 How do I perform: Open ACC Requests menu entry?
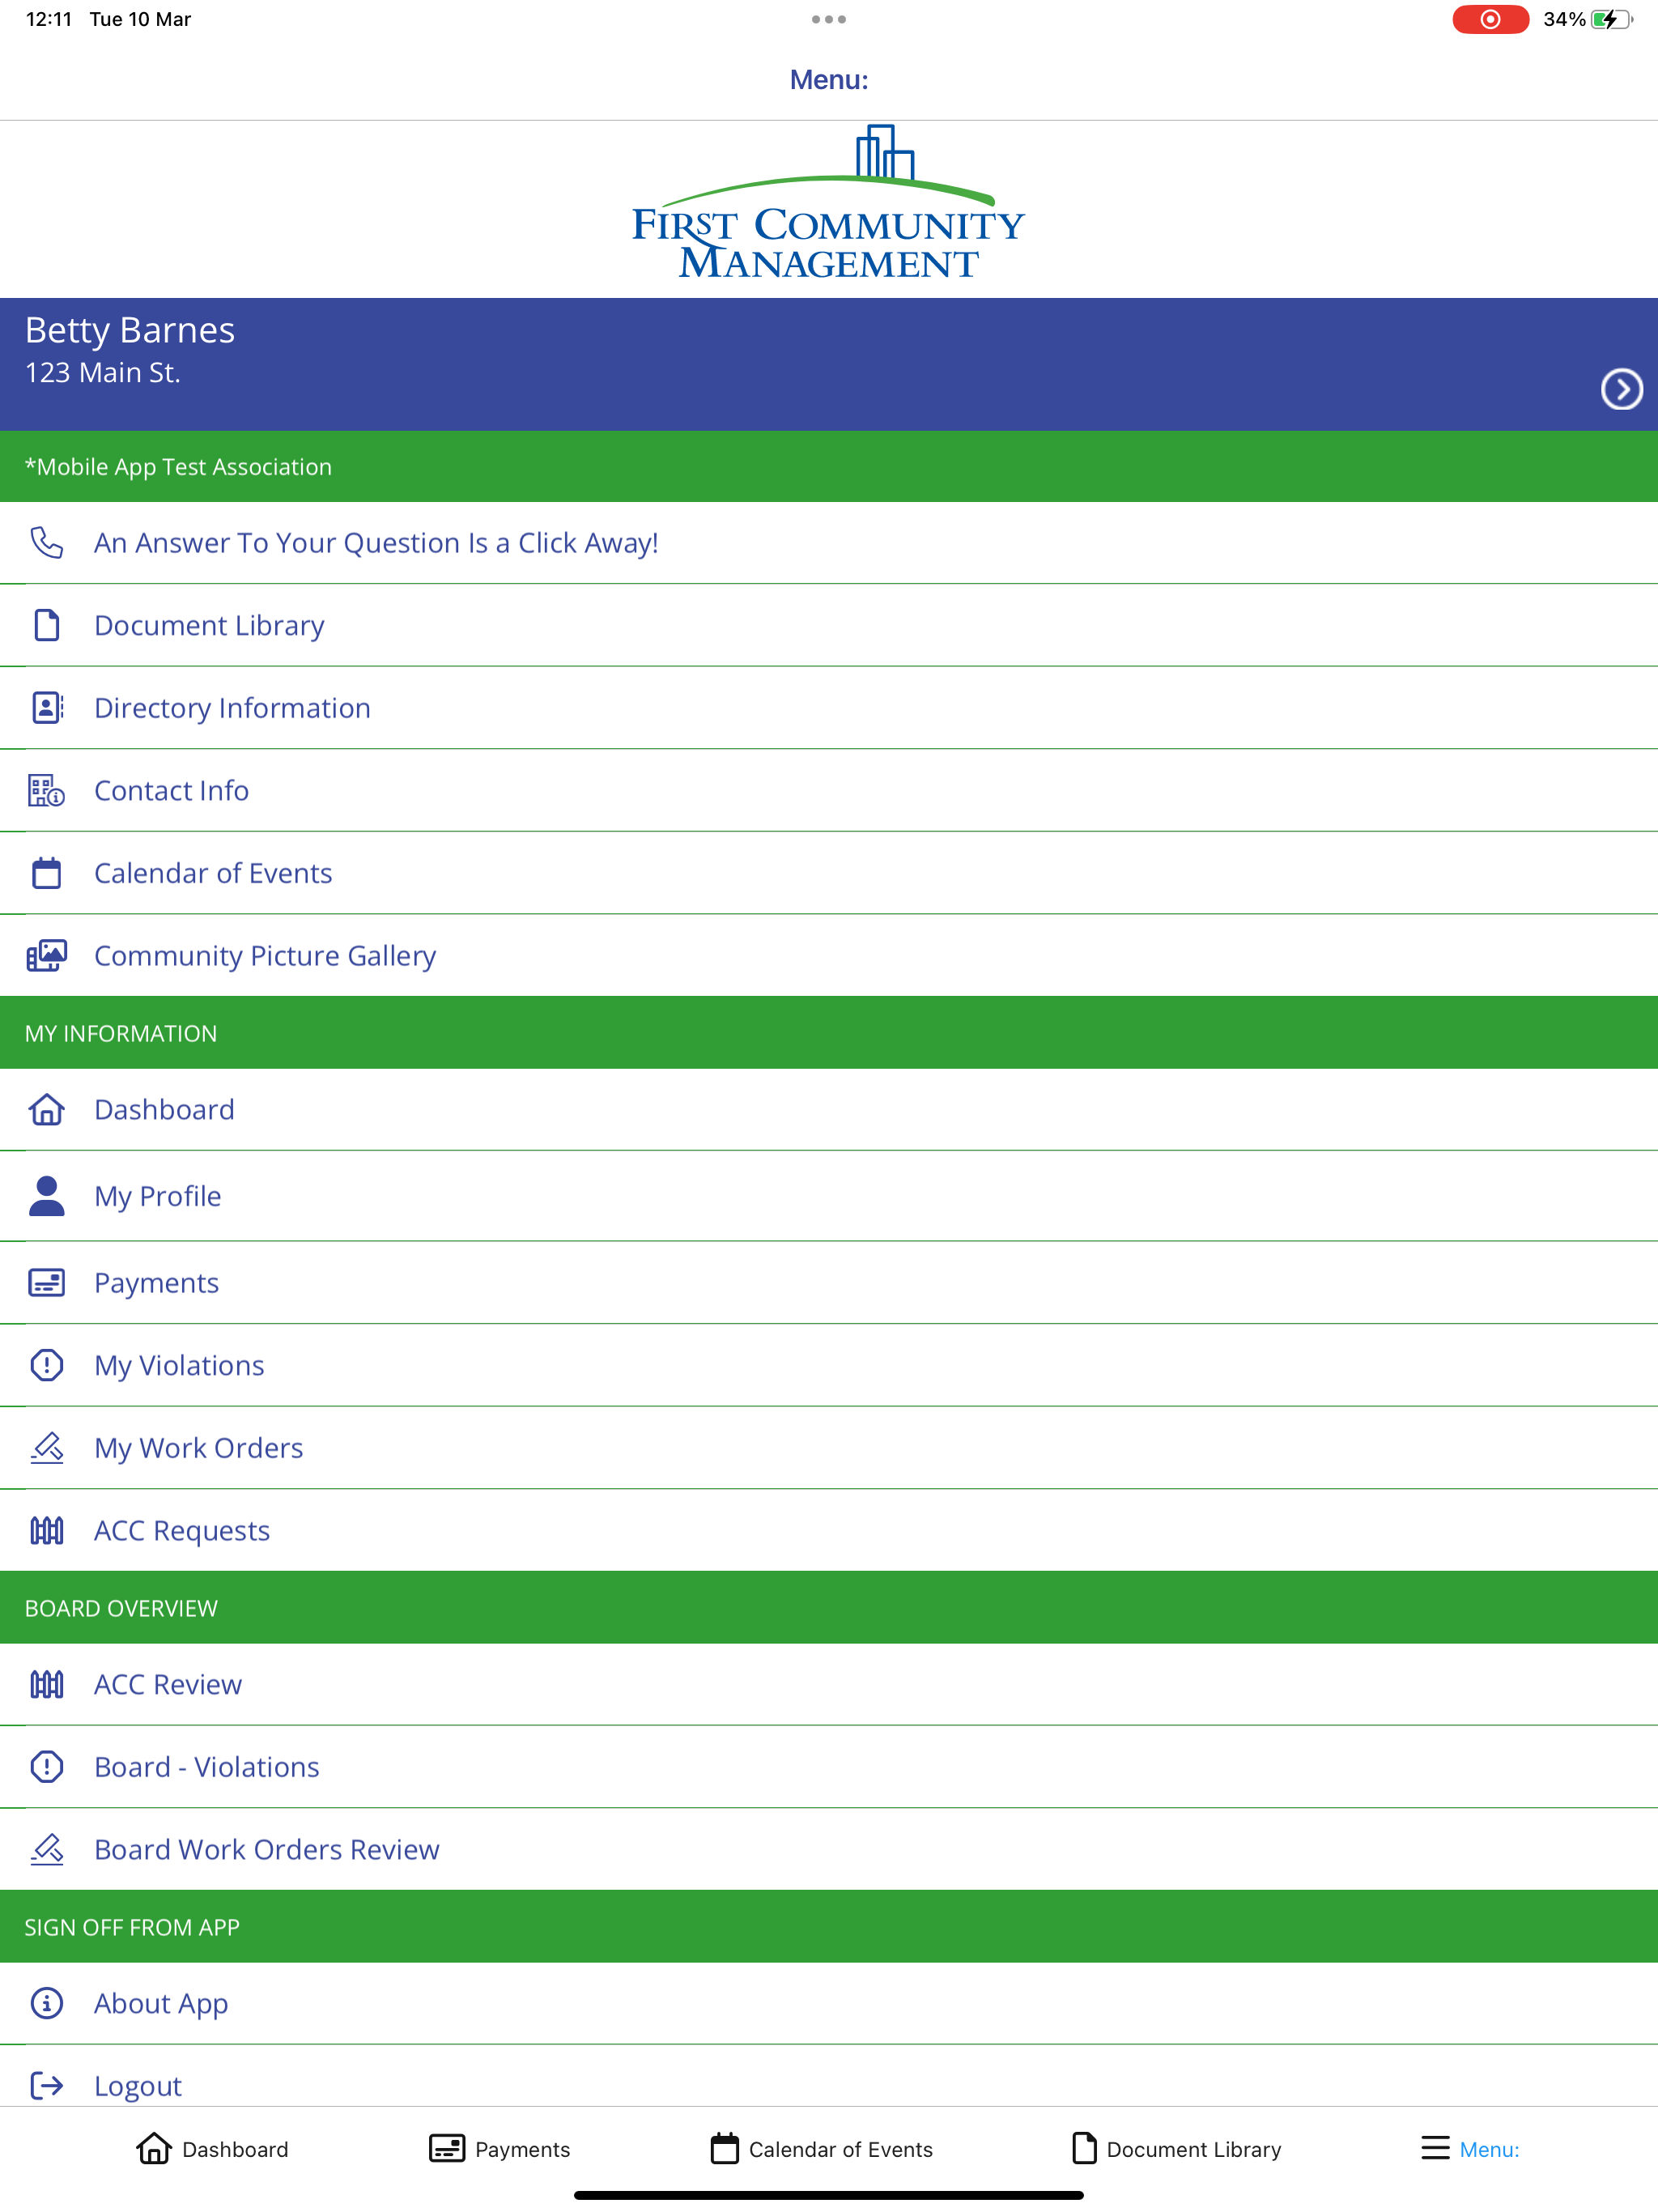pyautogui.click(x=829, y=1531)
